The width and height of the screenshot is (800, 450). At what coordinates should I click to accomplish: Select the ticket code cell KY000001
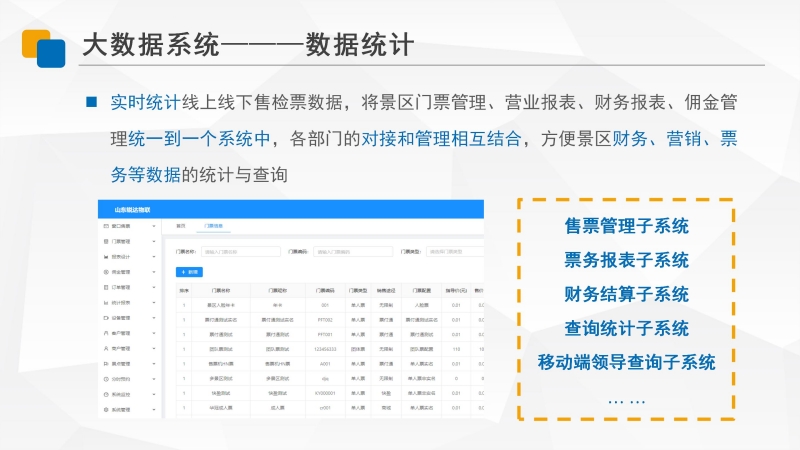pyautogui.click(x=325, y=393)
